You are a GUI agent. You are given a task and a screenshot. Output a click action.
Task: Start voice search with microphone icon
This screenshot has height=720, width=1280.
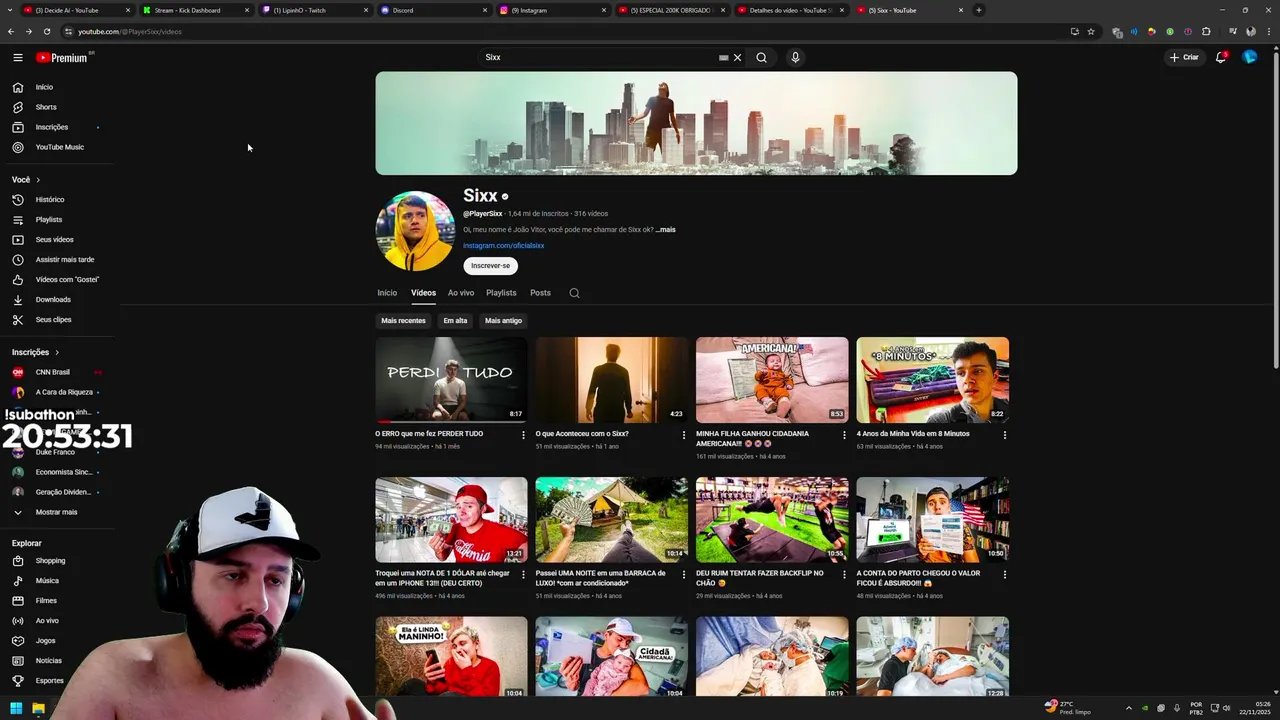[x=795, y=57]
